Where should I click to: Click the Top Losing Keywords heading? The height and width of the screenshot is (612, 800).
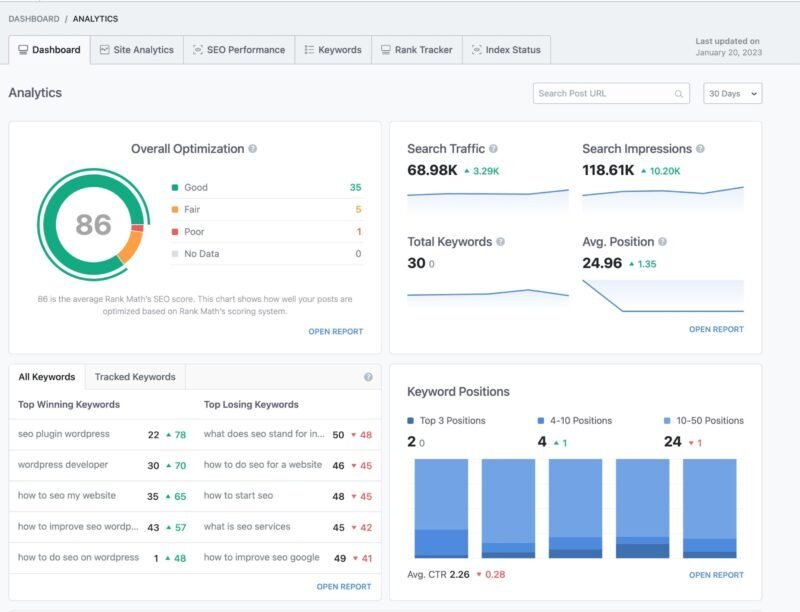251,404
